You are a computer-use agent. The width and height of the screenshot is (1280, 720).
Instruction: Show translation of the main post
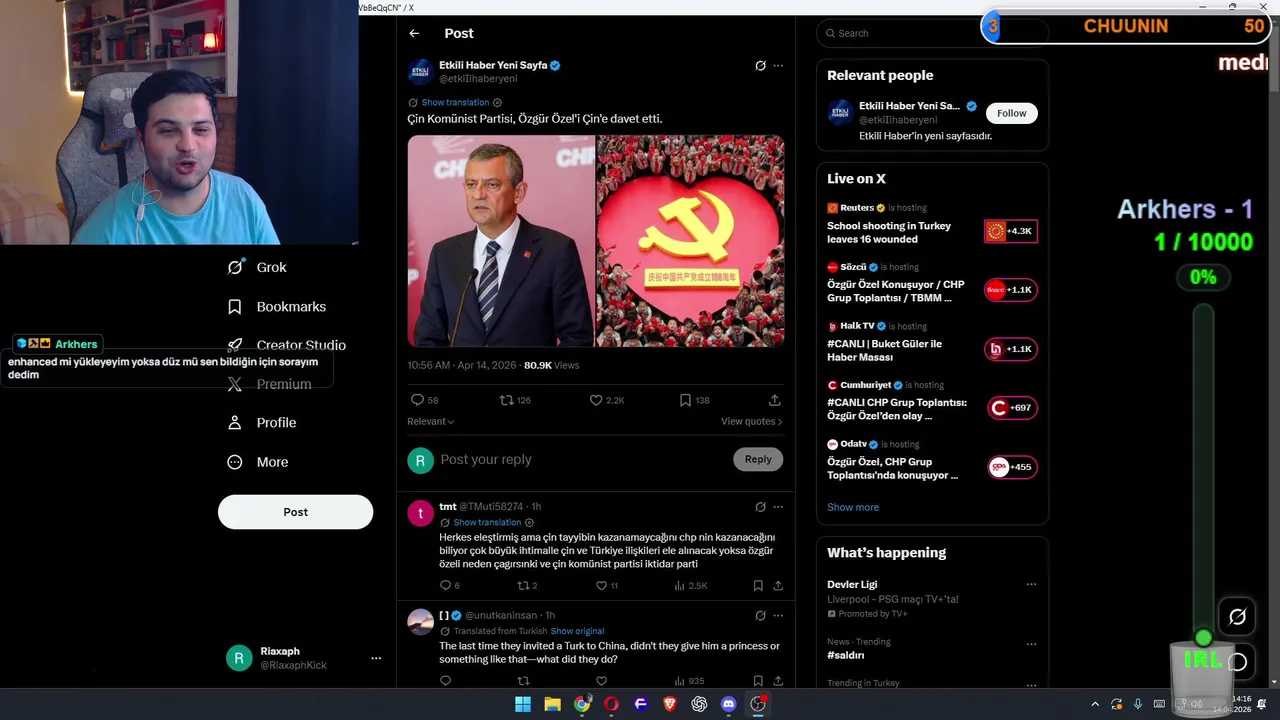[455, 102]
